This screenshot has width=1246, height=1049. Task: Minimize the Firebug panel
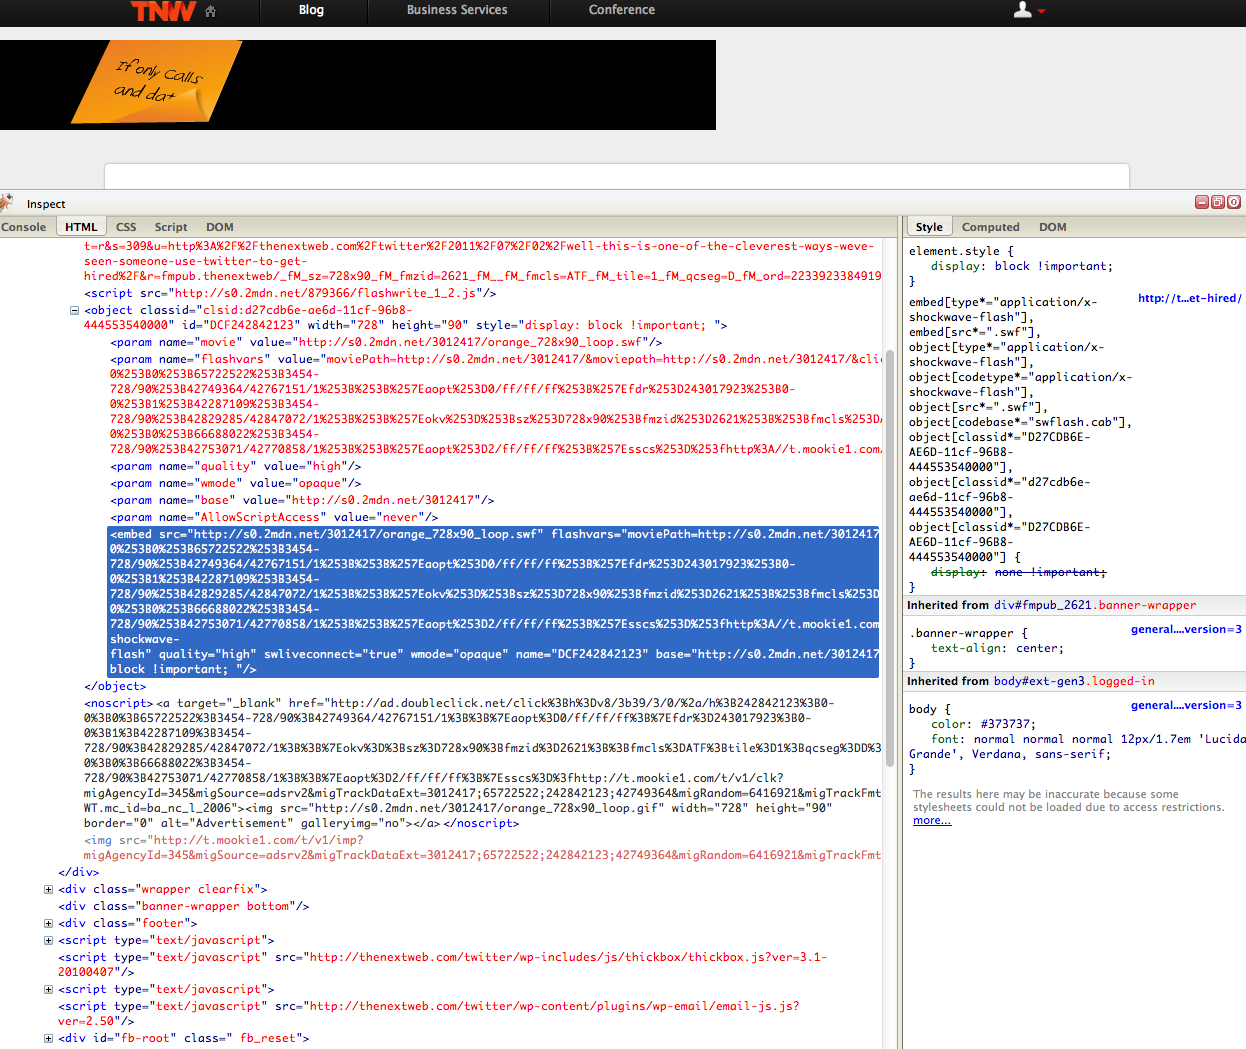(x=1202, y=202)
